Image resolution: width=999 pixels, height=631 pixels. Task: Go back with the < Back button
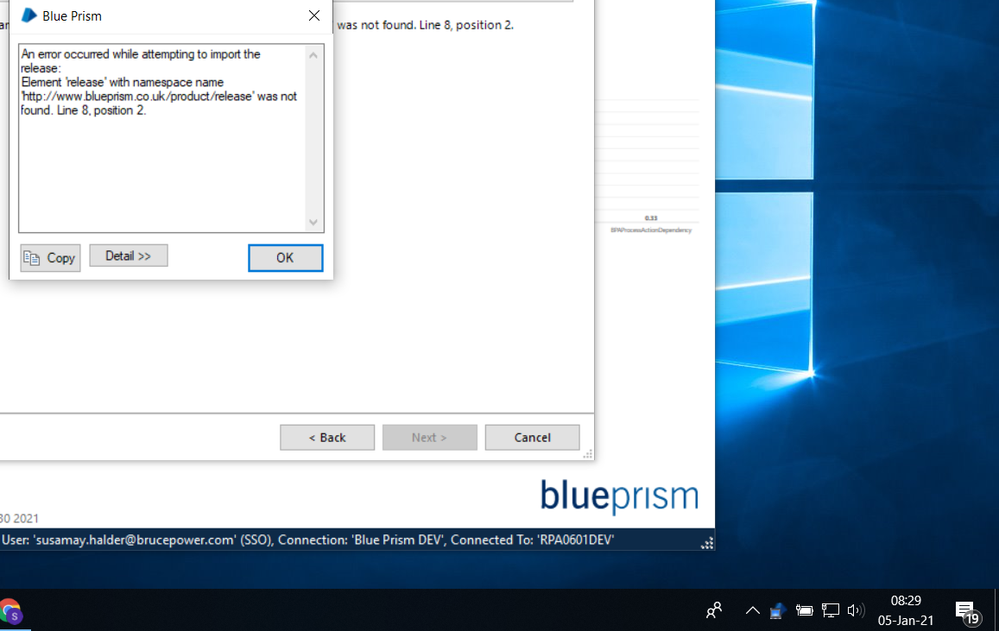[327, 437]
